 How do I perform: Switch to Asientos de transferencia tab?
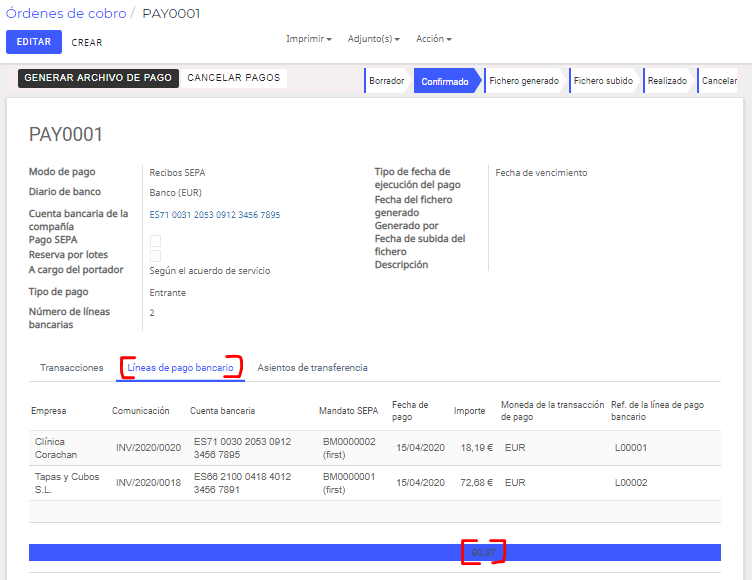tap(313, 368)
